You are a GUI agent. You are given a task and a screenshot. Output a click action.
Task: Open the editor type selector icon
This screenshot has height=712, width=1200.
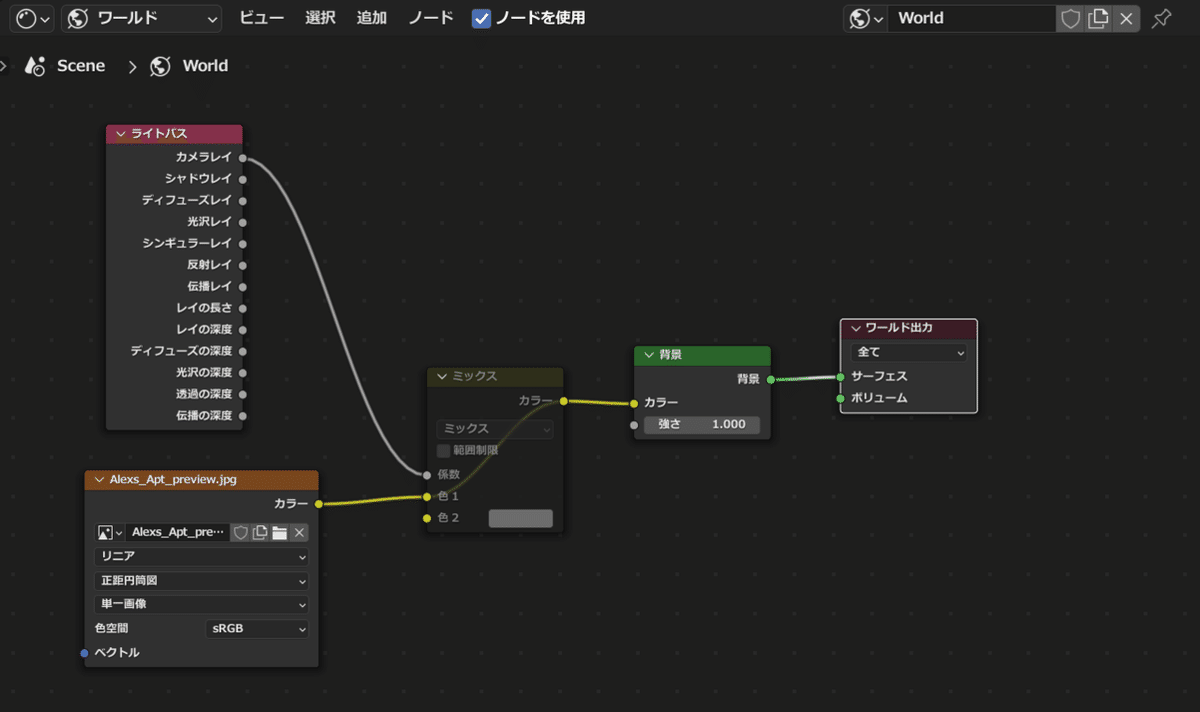31,18
